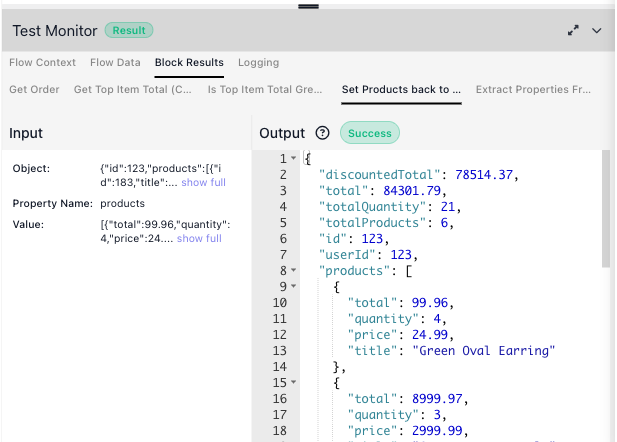Click the Input section heading
617x442 pixels.
pos(26,133)
